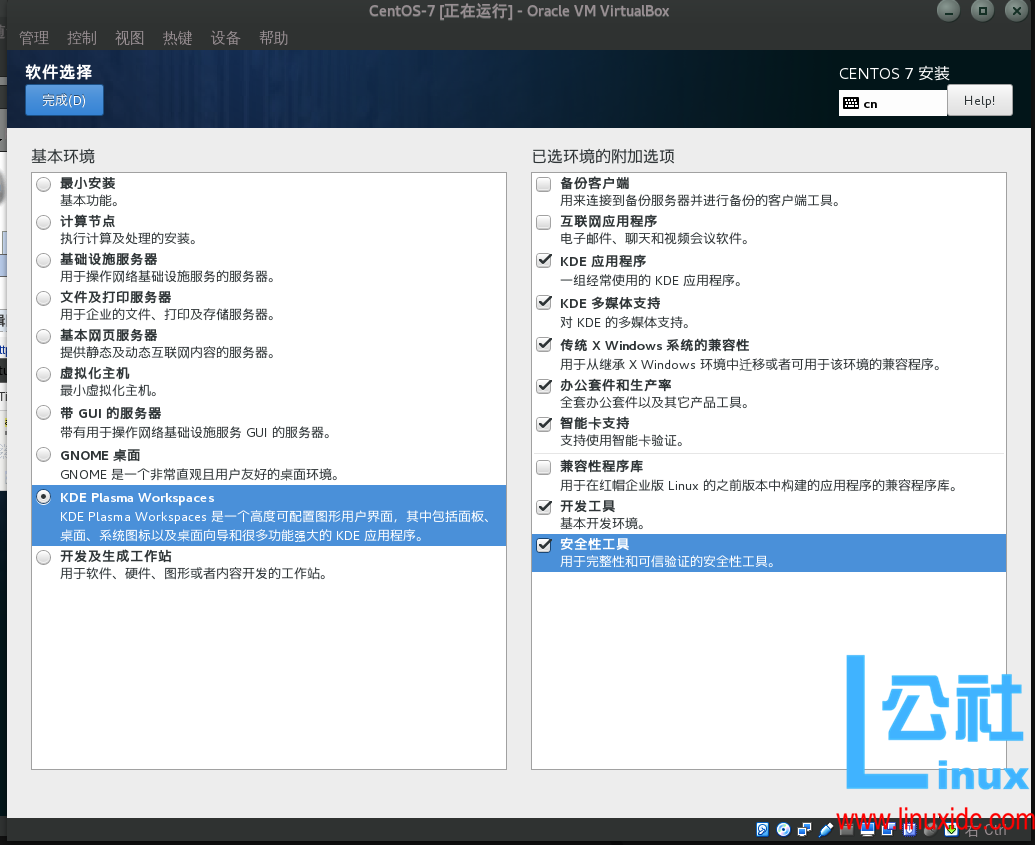Image resolution: width=1035 pixels, height=845 pixels.
Task: Click text '提供静态及动态互联网内容的服务器。'
Action: 168,353
